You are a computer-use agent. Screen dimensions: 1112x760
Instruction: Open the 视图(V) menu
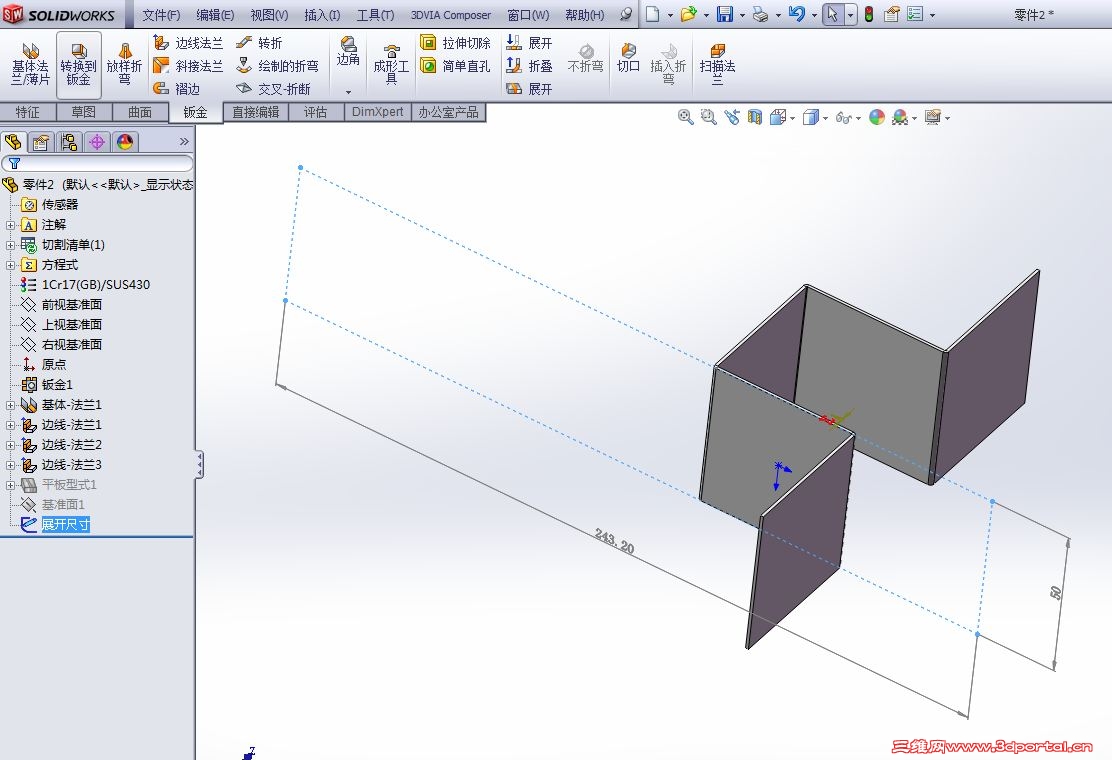point(269,15)
